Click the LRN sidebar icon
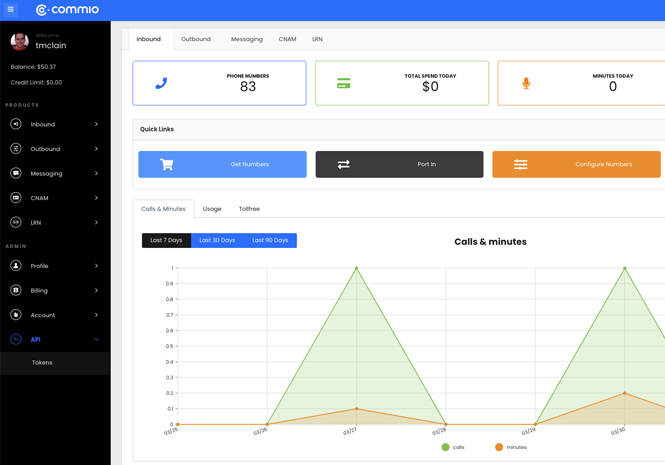 16,222
